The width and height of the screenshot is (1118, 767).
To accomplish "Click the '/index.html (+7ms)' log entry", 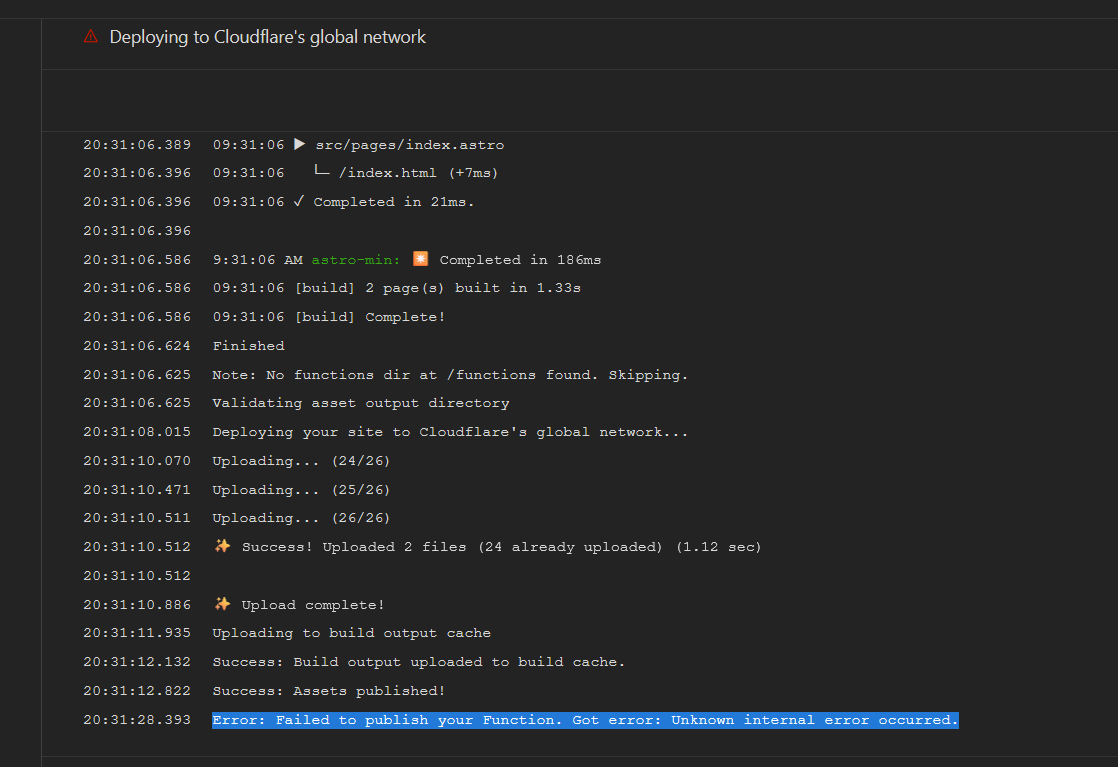I will (x=418, y=173).
